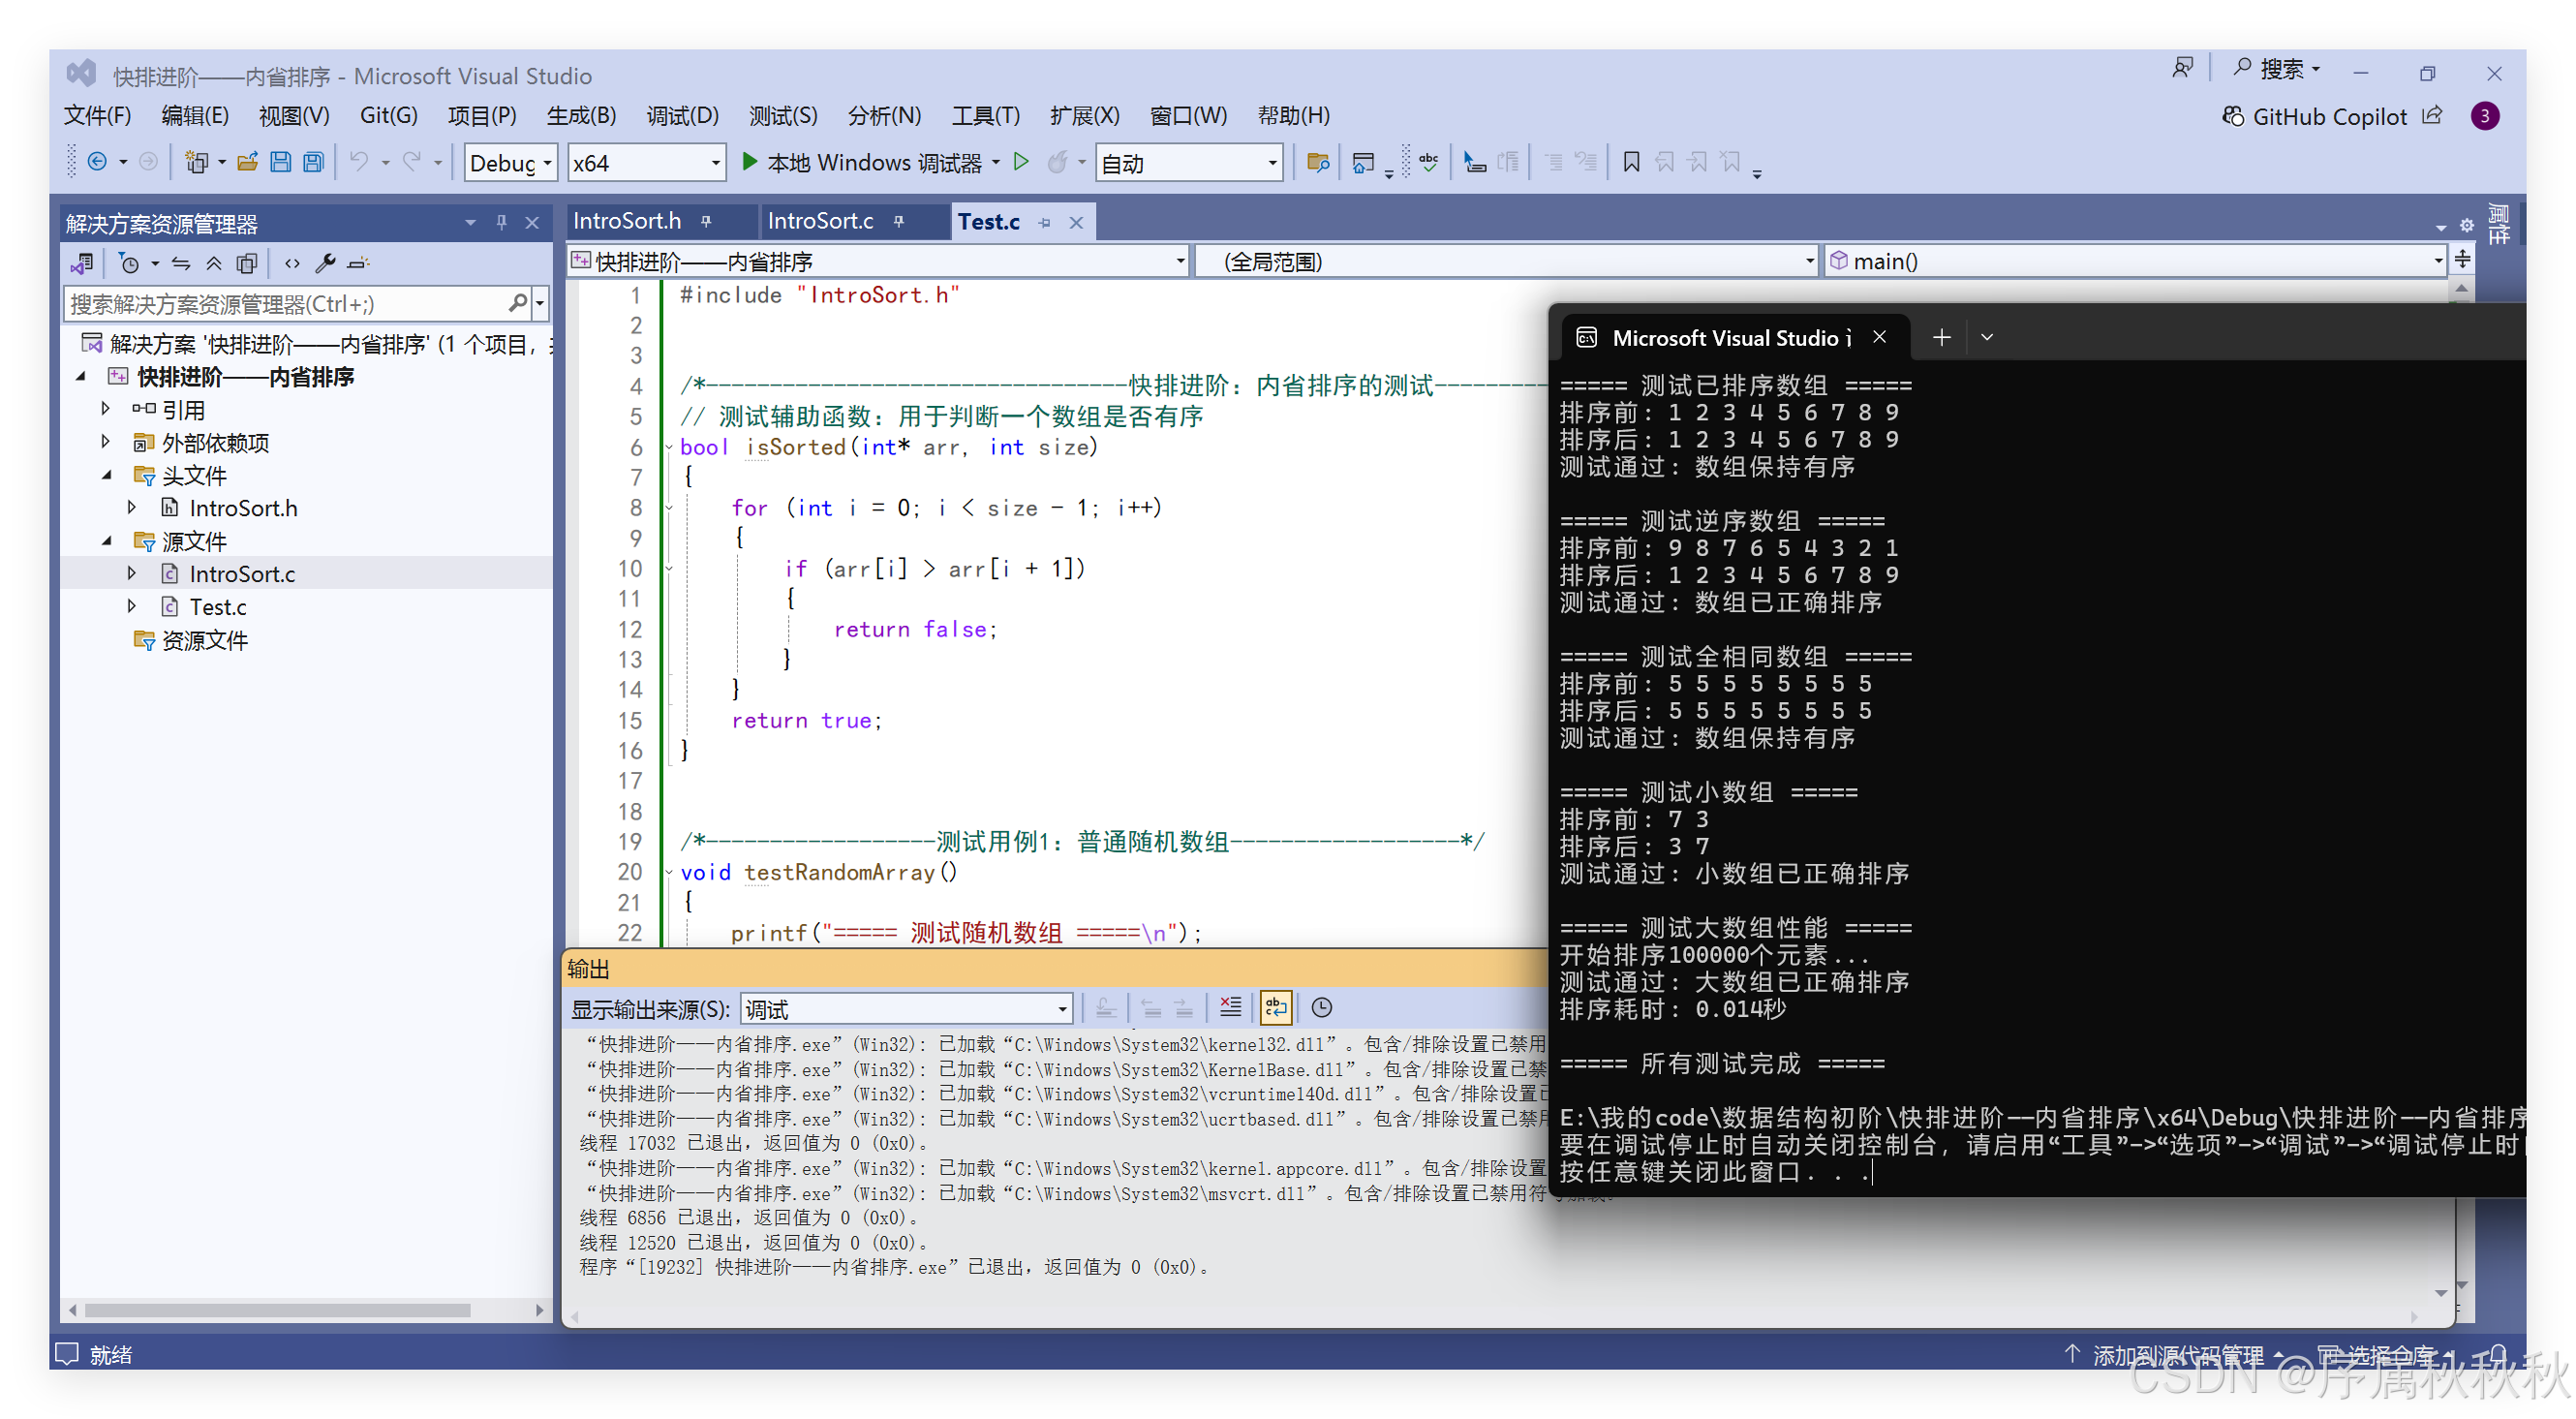This screenshot has height=1419, width=2576.
Task: Collapse all items in Solution Explorer toolbar
Action: [214, 263]
